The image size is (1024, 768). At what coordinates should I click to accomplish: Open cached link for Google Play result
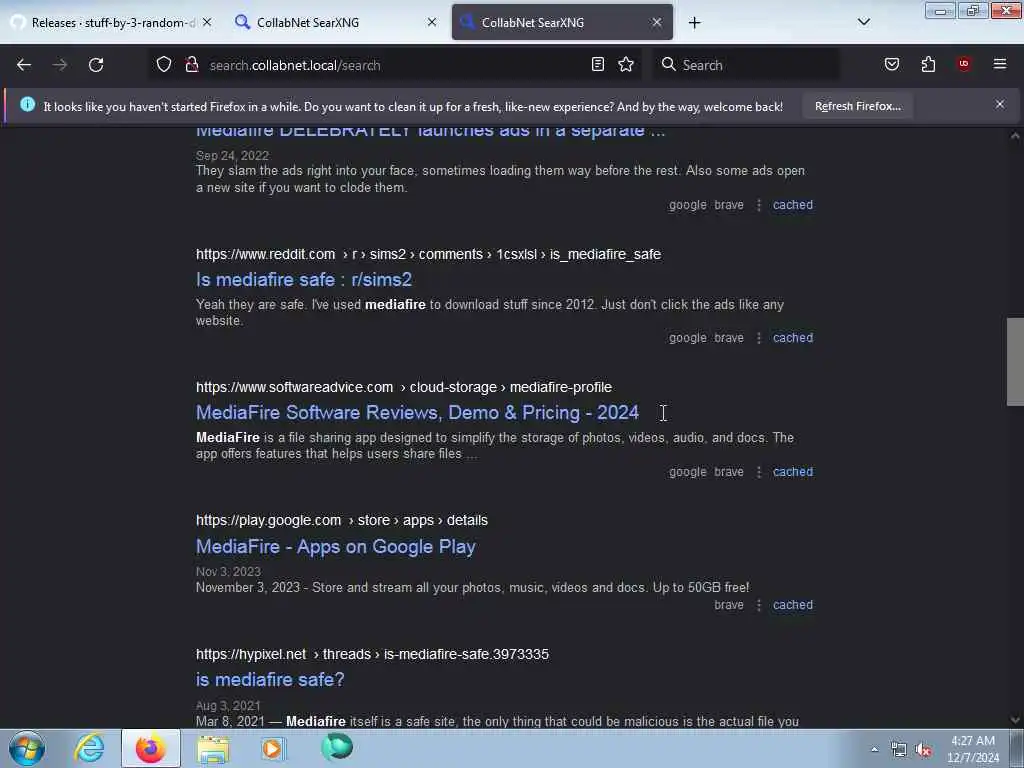coord(793,605)
